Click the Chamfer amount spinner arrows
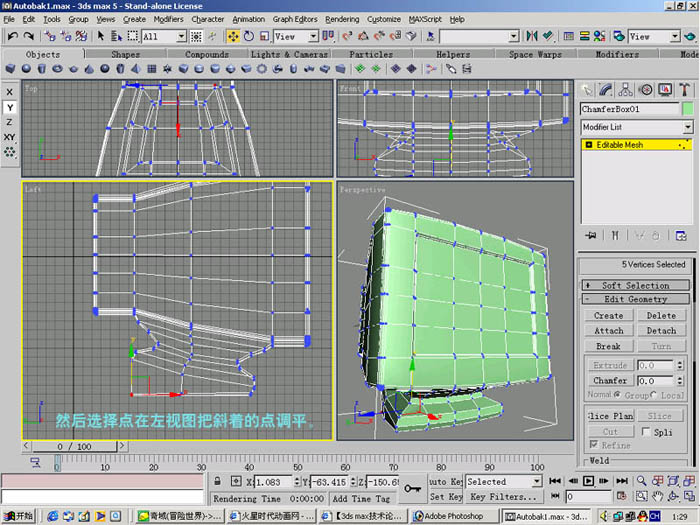The height and width of the screenshot is (525, 700). [679, 381]
